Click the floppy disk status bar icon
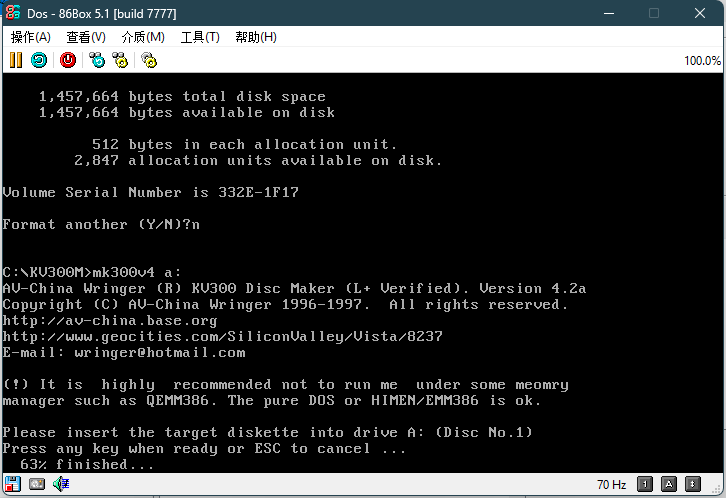 [13, 485]
